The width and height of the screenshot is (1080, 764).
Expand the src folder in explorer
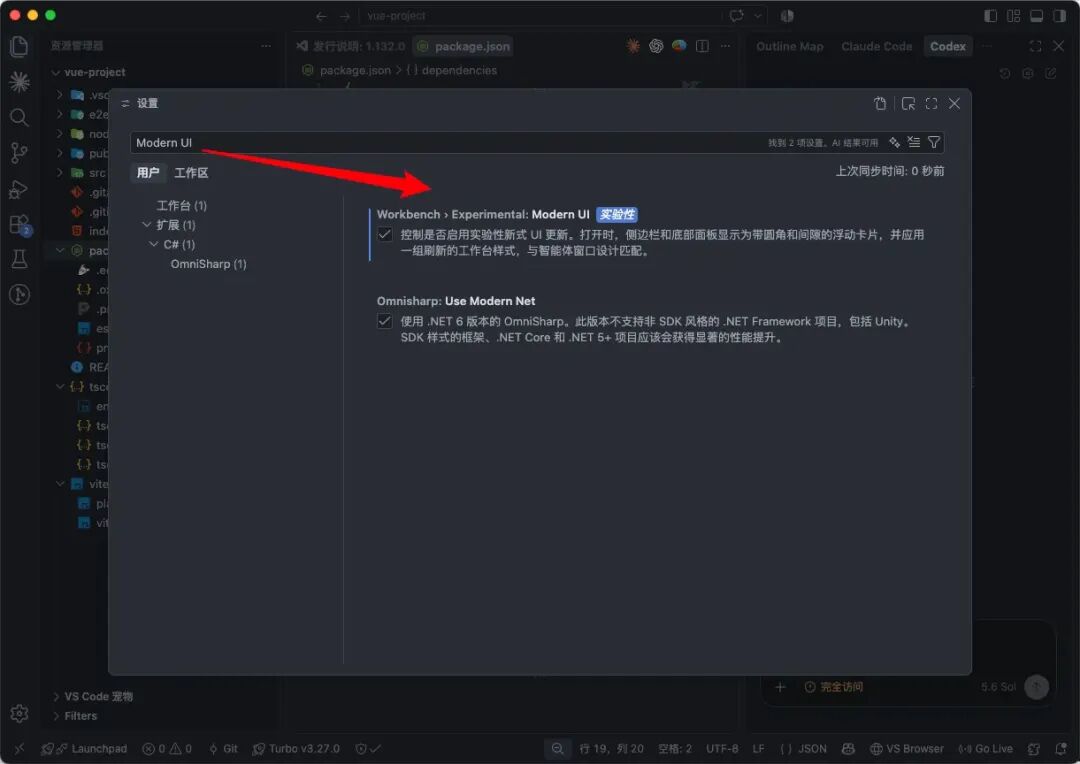pyautogui.click(x=60, y=172)
